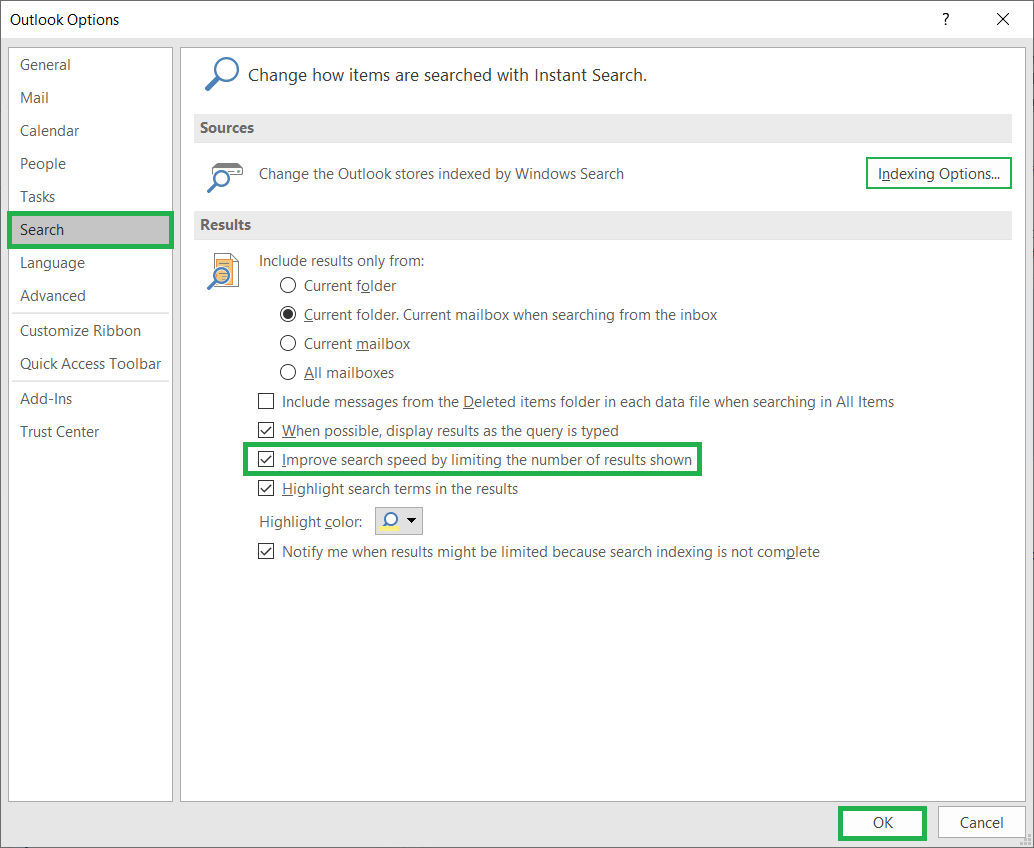Click the Sources section heading

227,127
